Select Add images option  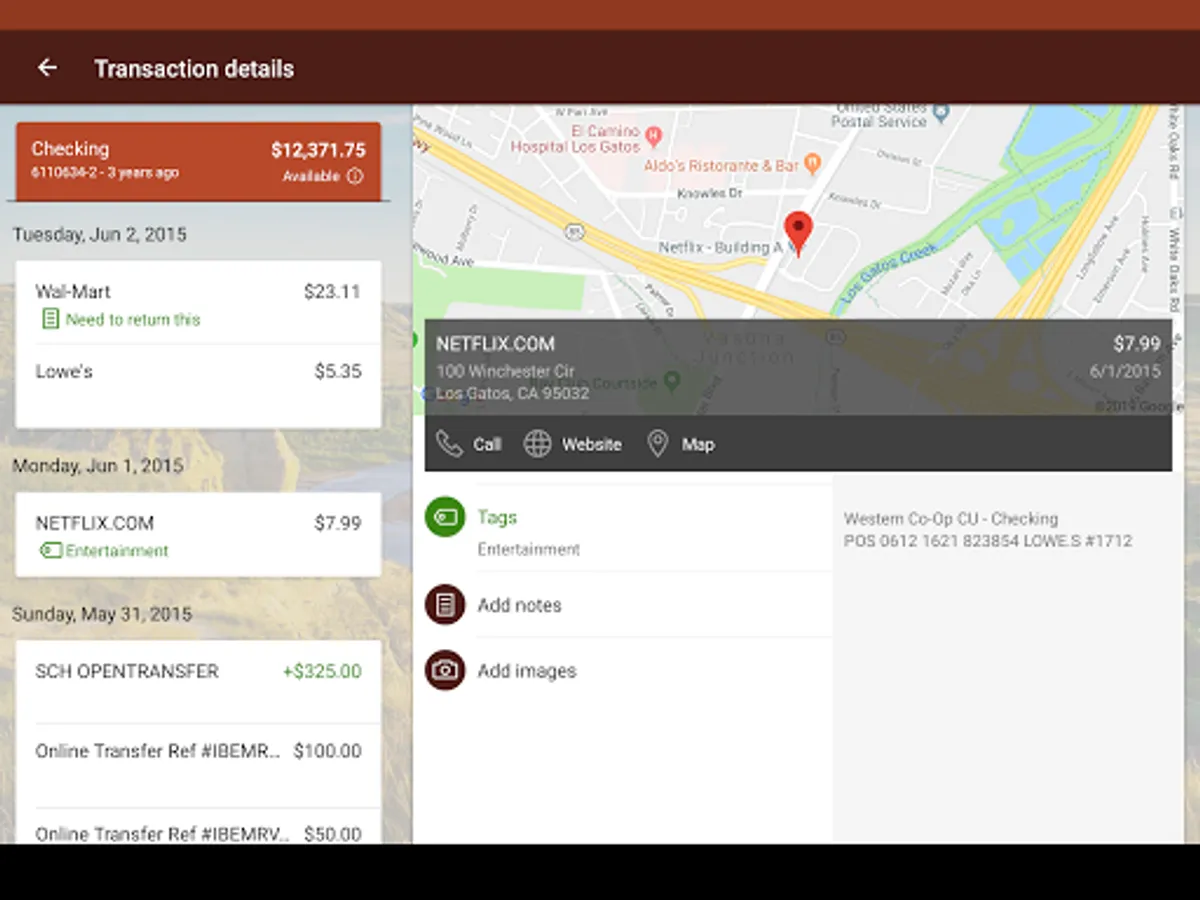(x=628, y=671)
